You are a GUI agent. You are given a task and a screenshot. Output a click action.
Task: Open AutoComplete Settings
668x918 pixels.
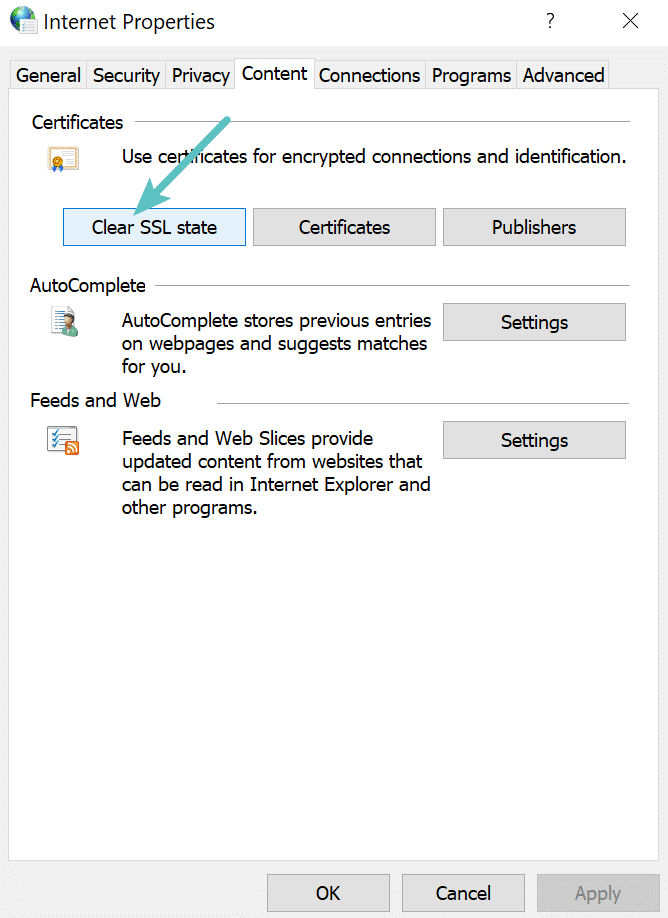[x=534, y=321]
